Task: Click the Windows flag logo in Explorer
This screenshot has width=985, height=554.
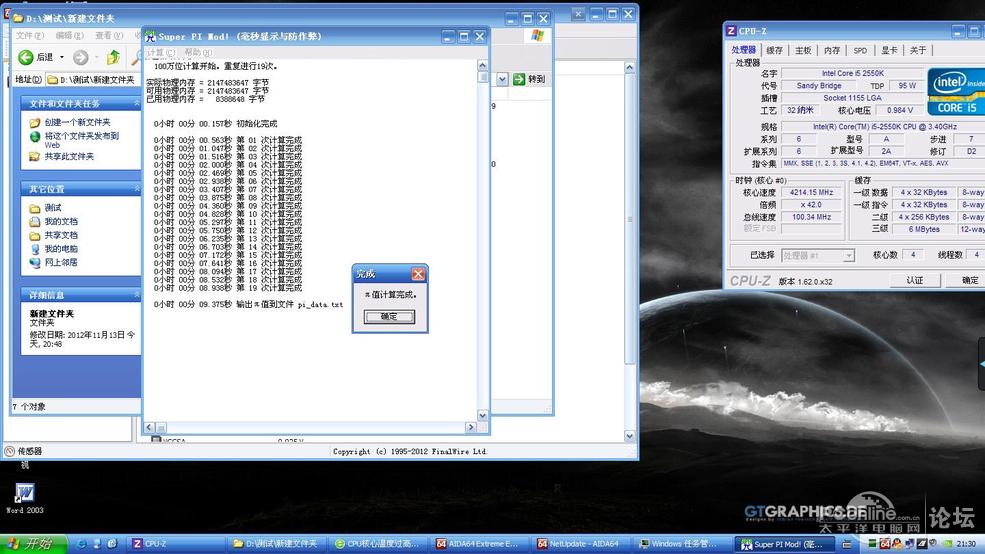Action: coord(538,36)
